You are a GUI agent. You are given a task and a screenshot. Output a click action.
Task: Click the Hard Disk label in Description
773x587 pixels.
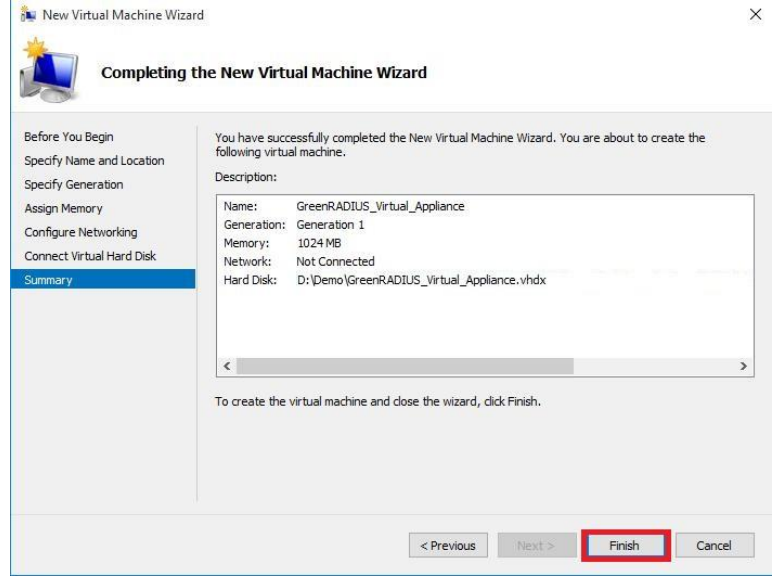click(x=250, y=280)
